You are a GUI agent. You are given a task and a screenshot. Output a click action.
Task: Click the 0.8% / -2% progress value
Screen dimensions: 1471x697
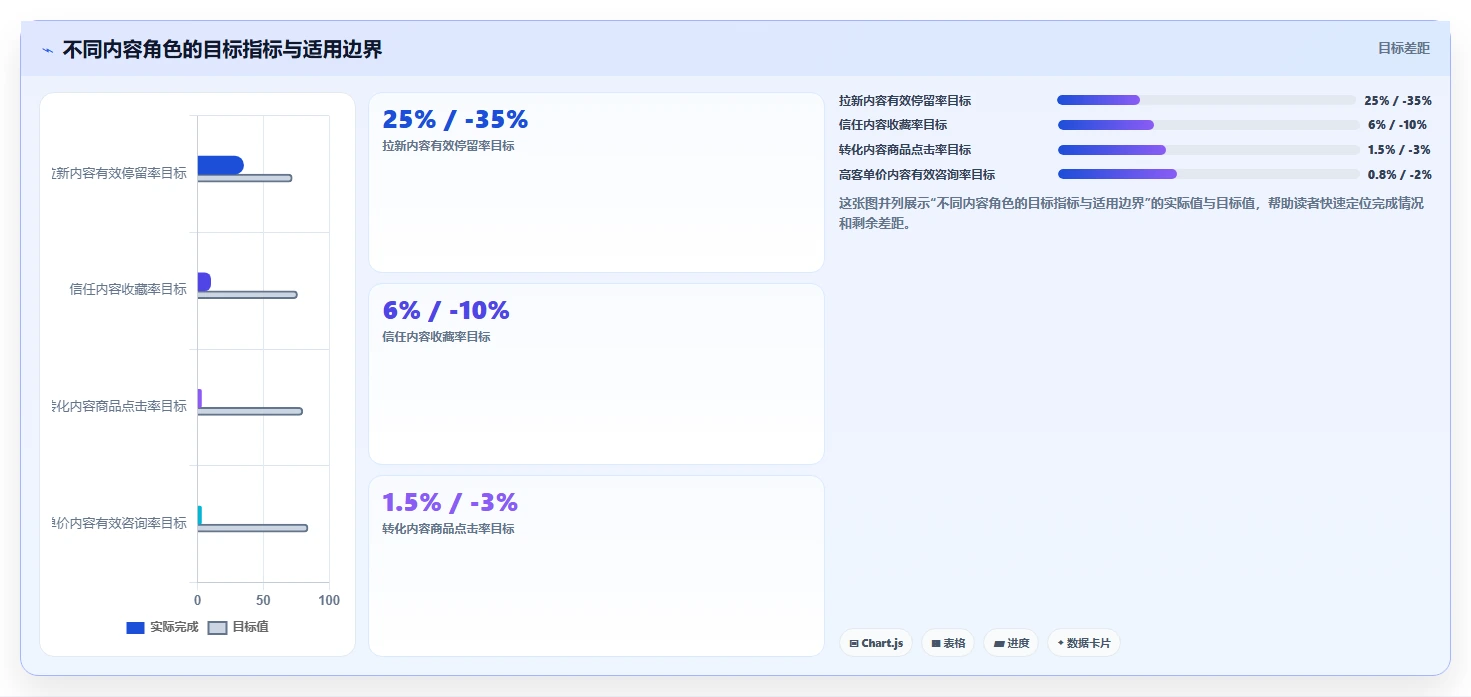tap(1400, 175)
